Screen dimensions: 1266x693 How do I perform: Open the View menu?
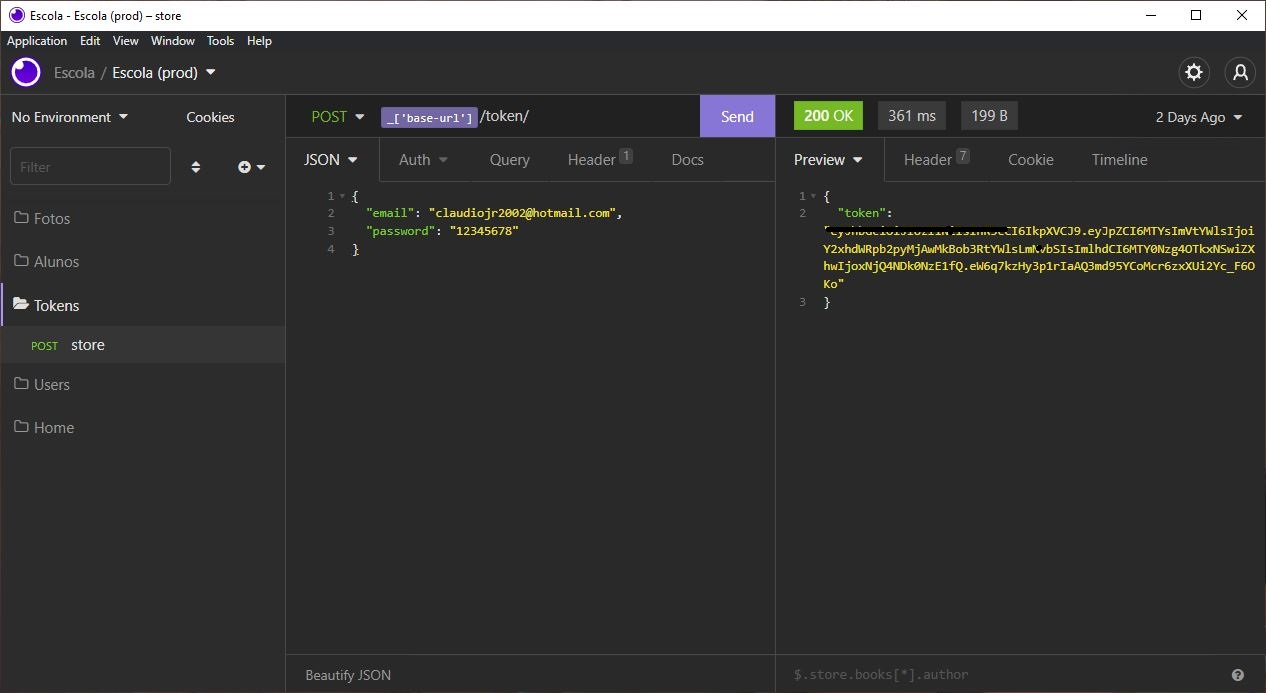tap(126, 41)
